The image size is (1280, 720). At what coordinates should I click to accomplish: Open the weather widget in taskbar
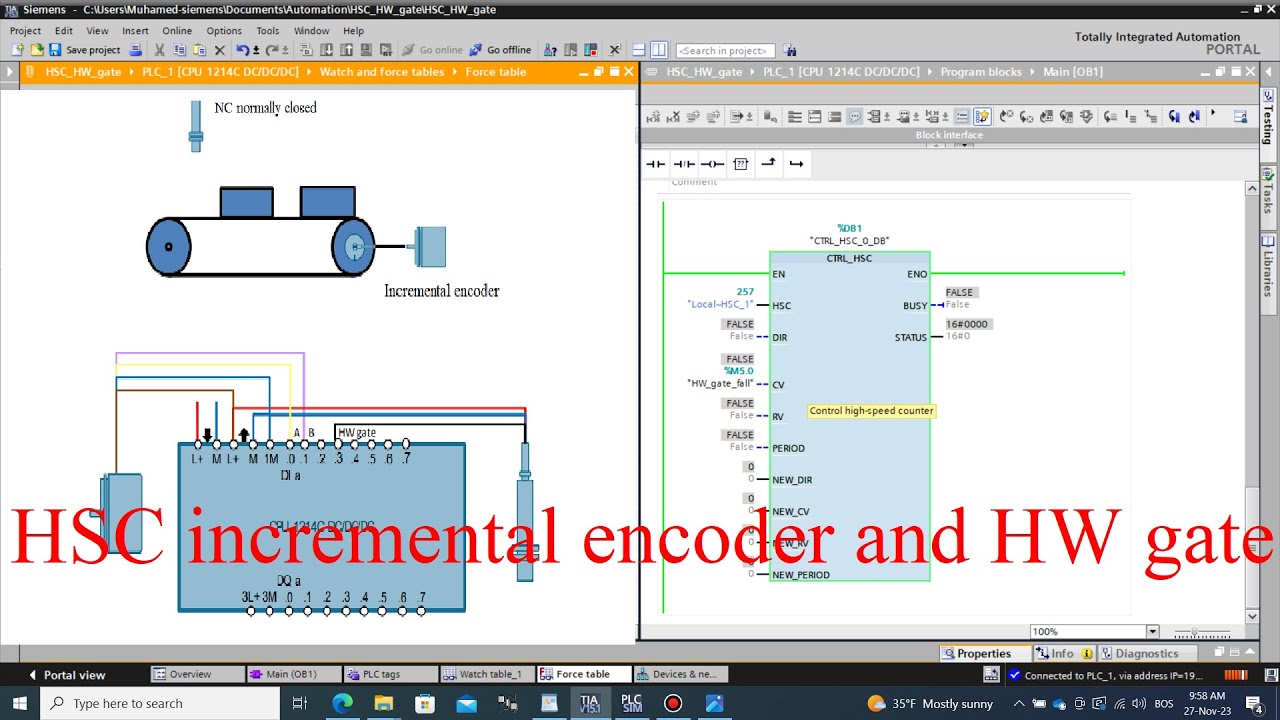pyautogui.click(x=930, y=703)
